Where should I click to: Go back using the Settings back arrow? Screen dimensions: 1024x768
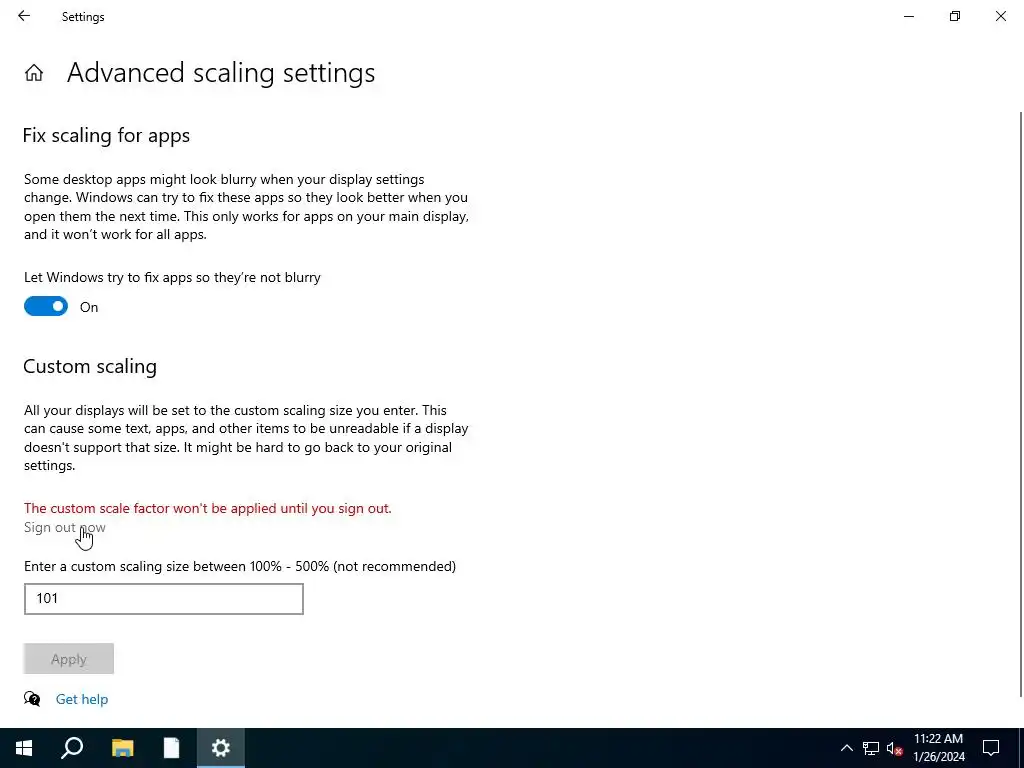tap(24, 16)
